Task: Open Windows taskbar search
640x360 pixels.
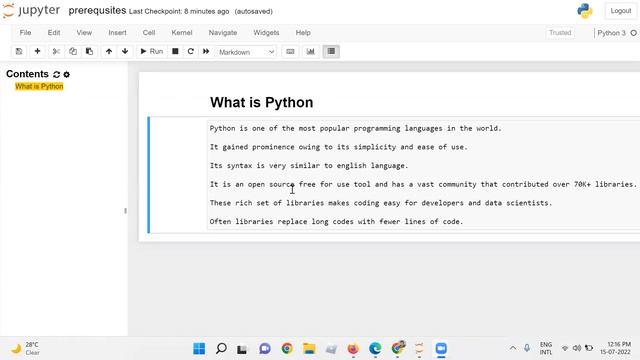Action: click(x=221, y=349)
